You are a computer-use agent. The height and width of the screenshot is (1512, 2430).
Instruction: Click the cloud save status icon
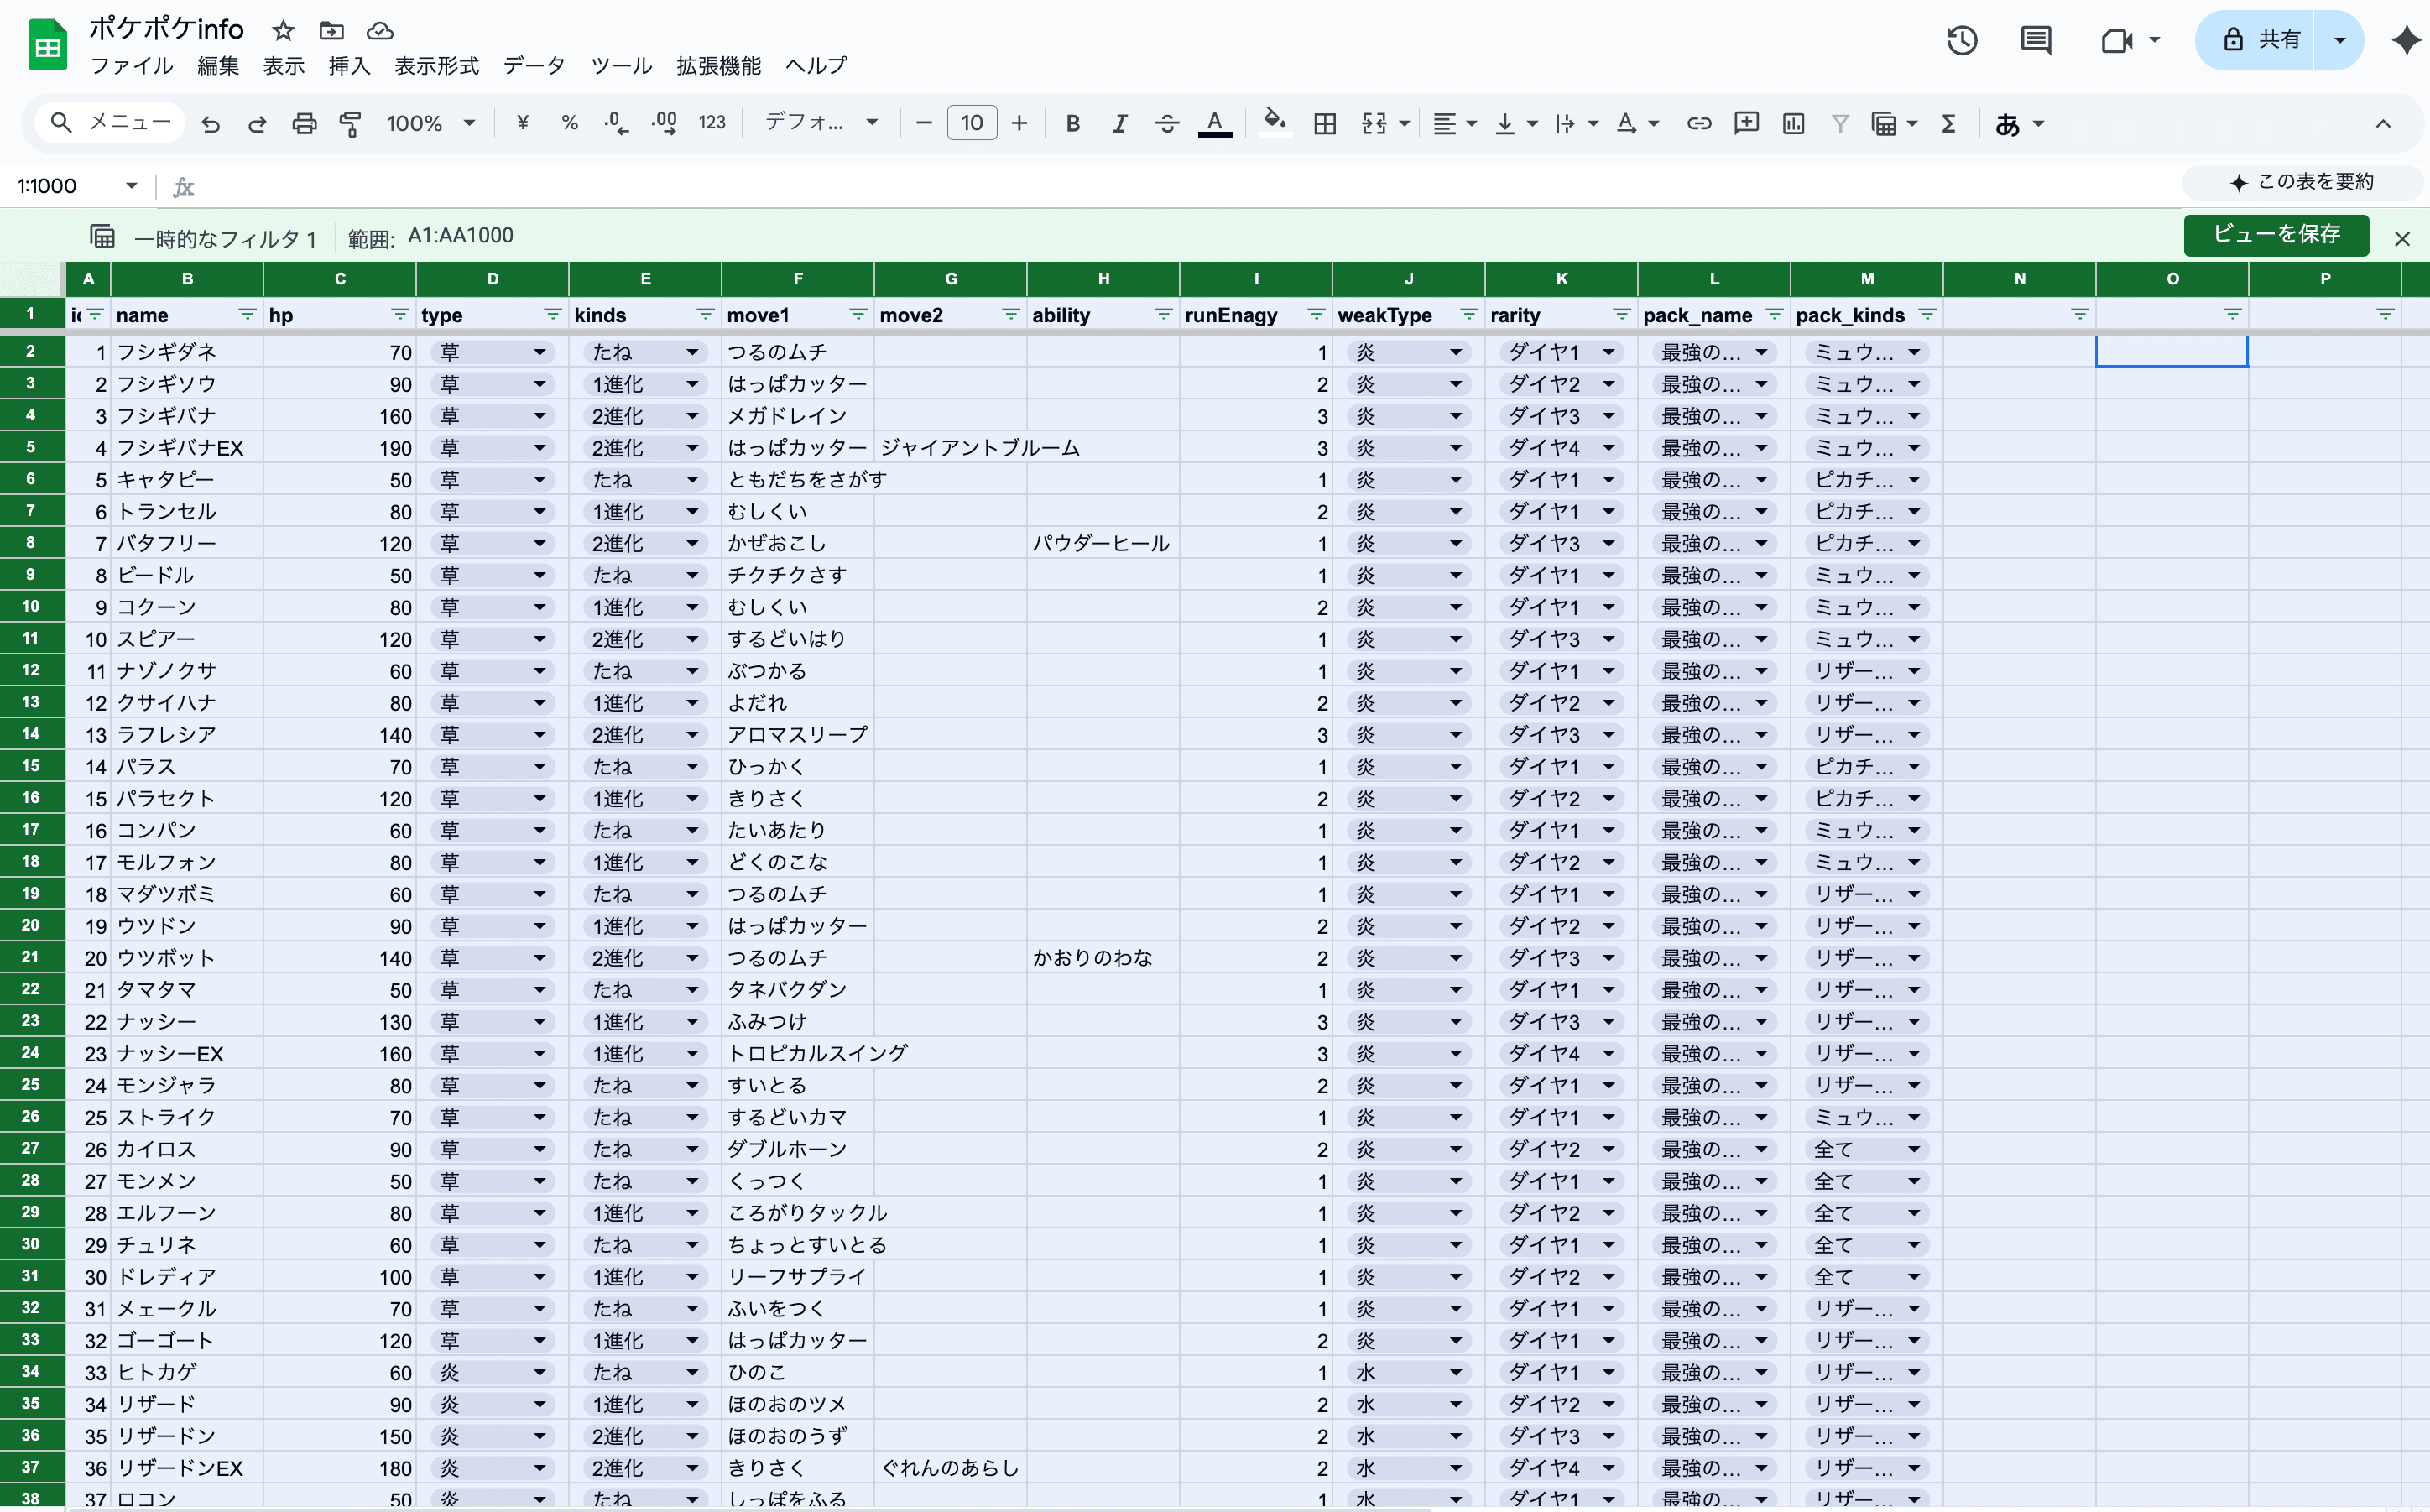[x=380, y=30]
